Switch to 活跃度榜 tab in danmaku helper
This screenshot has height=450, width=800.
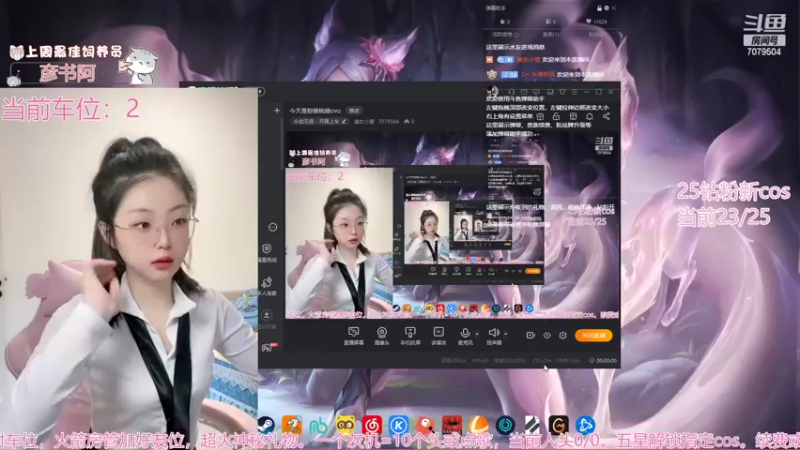505,35
